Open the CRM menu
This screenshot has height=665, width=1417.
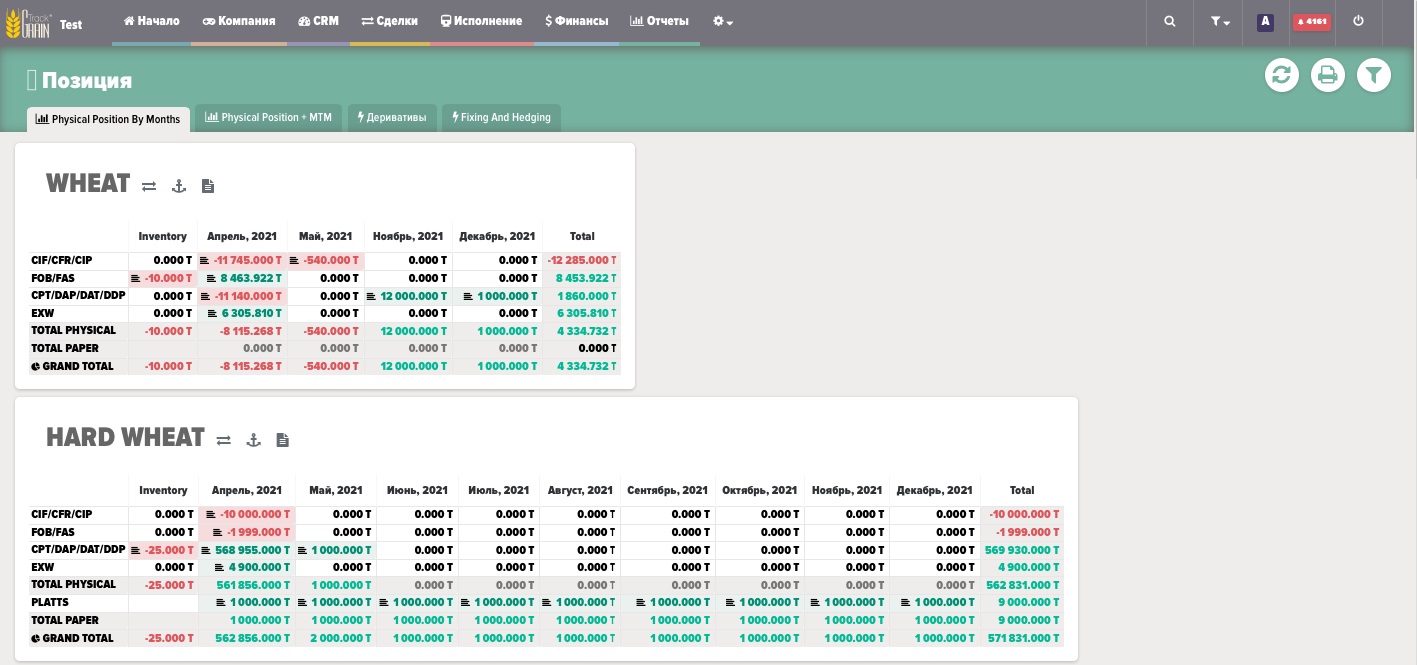[319, 21]
